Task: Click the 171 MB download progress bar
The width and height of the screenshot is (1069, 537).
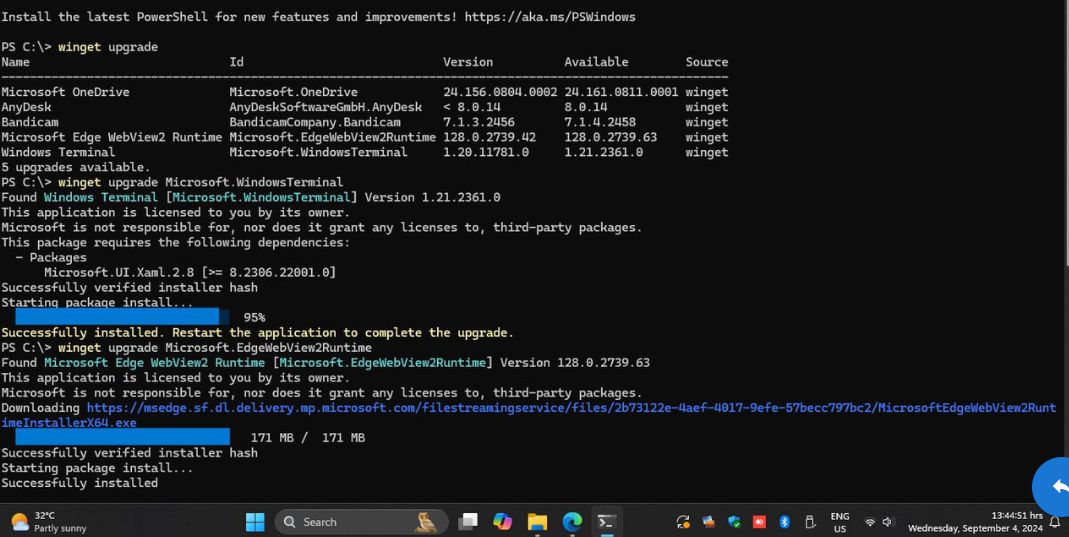Action: (x=123, y=437)
